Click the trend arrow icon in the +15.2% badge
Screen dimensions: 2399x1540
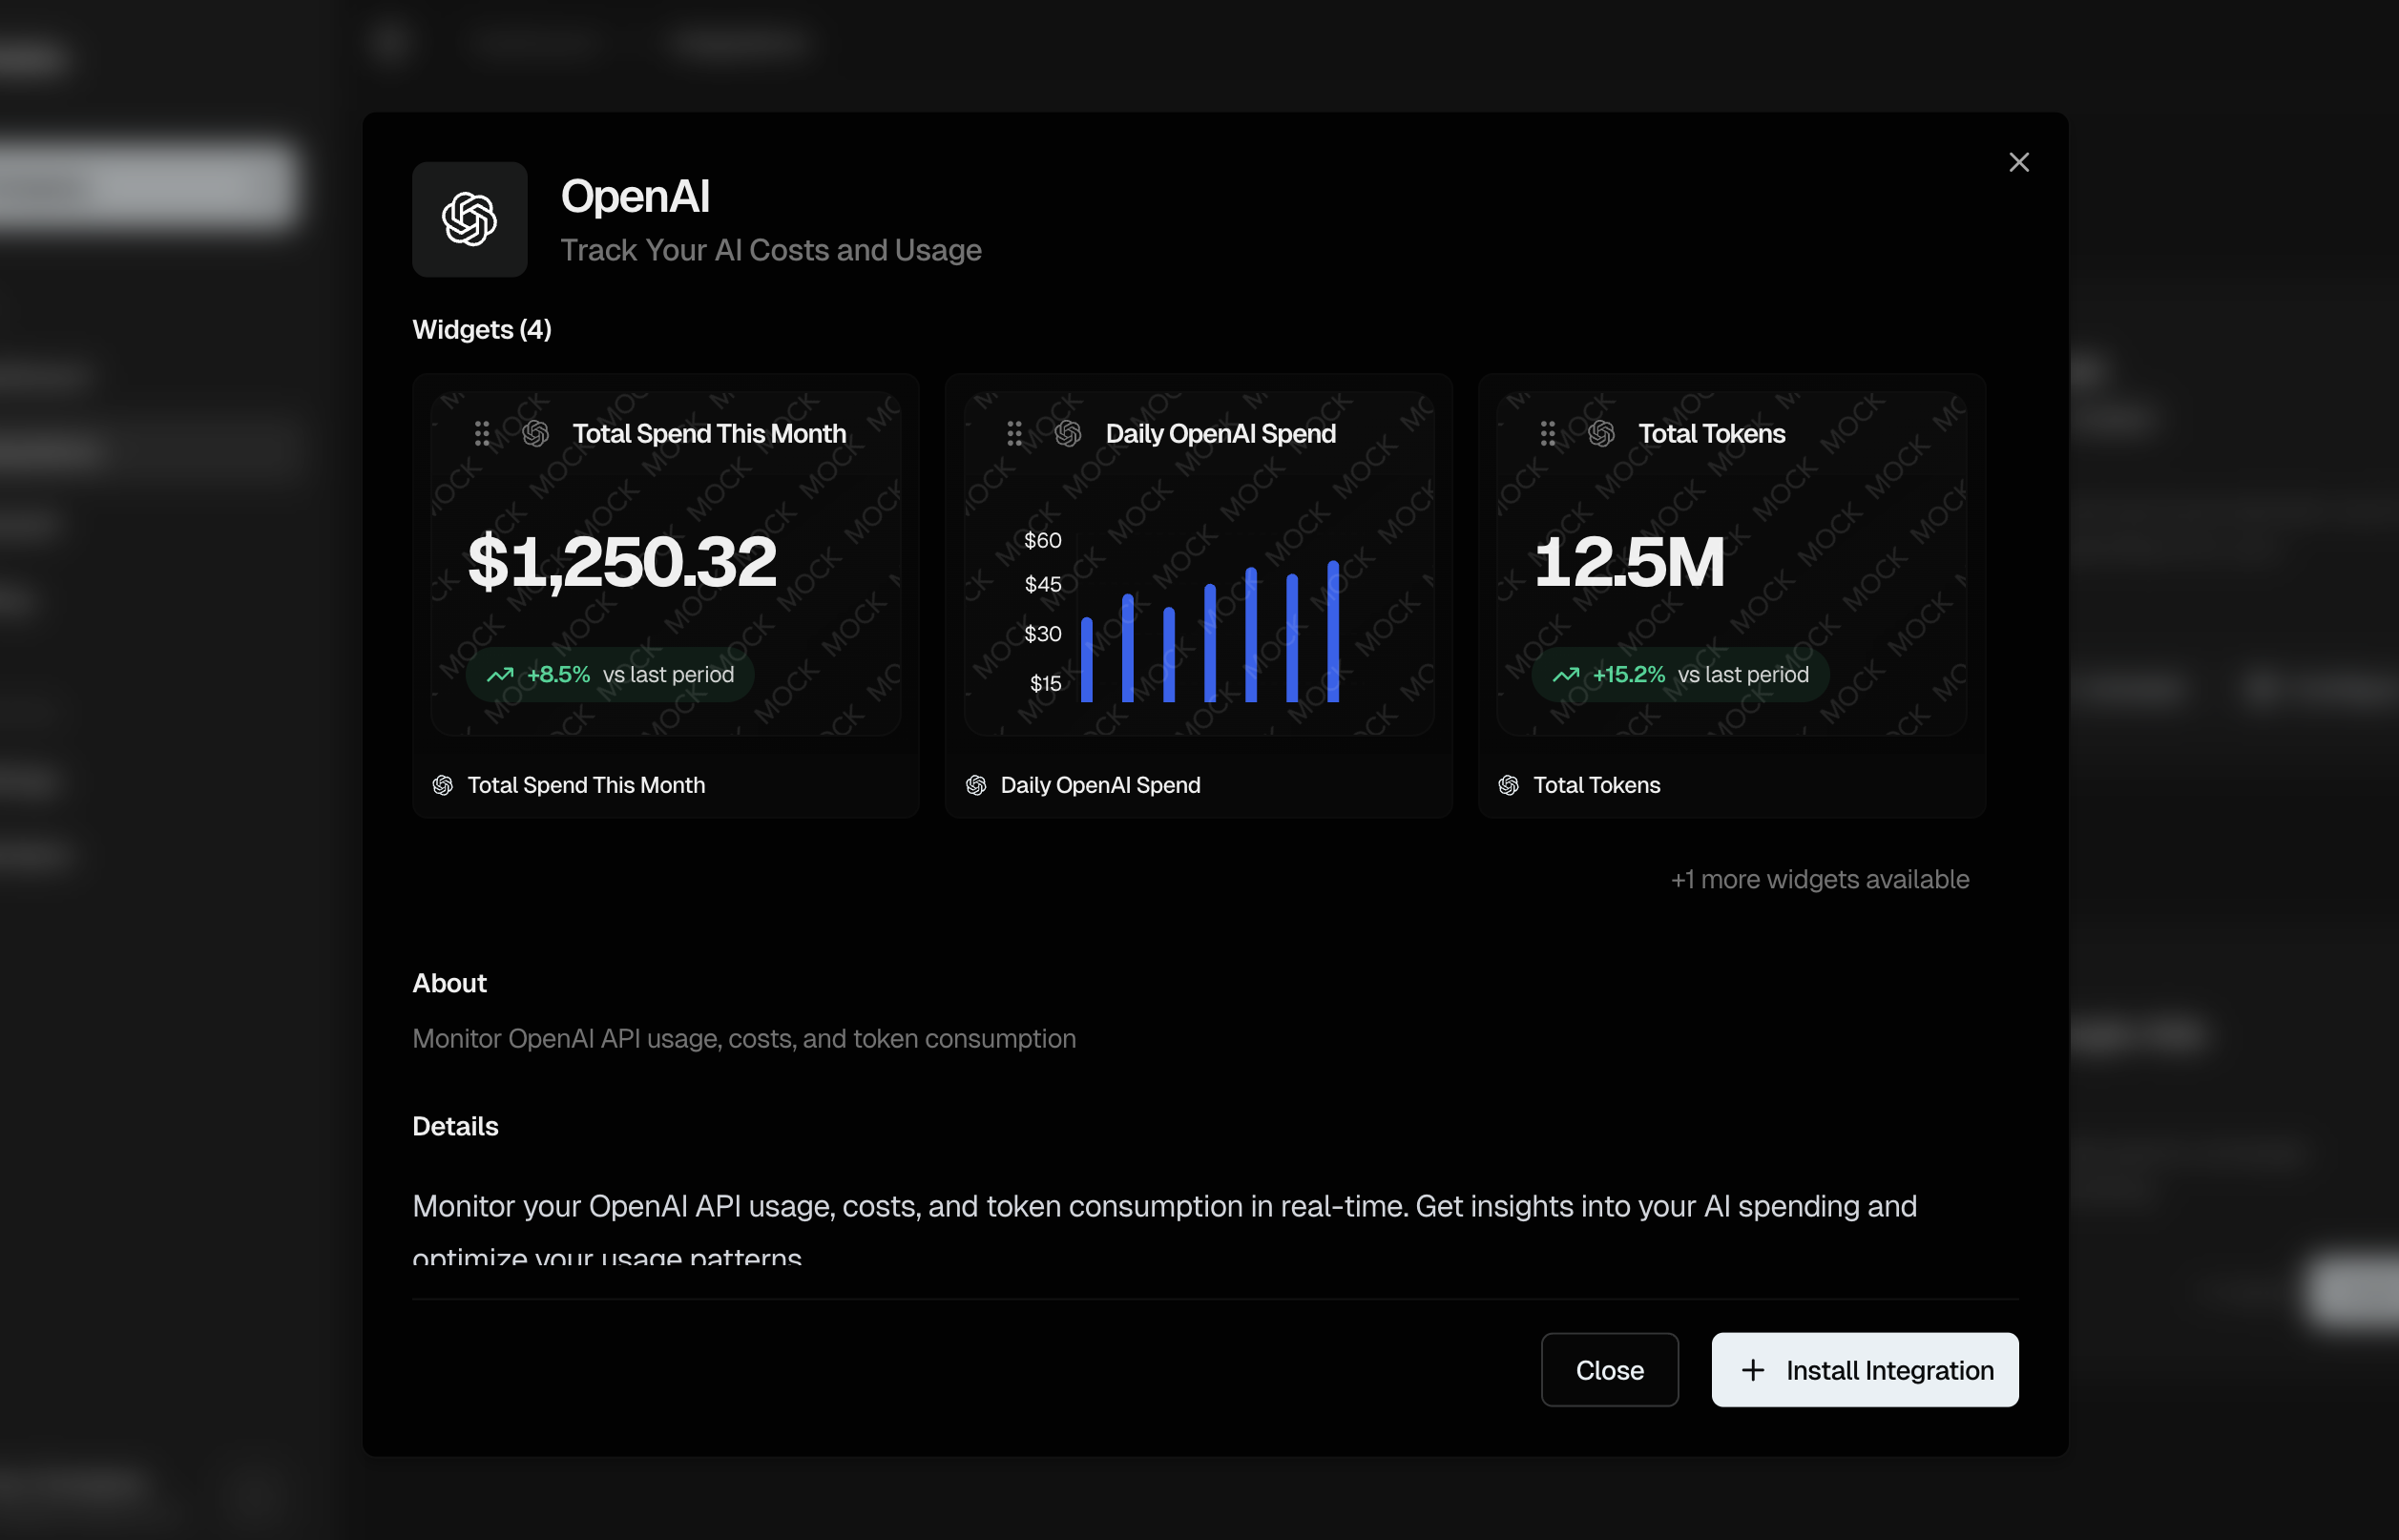coord(1567,674)
